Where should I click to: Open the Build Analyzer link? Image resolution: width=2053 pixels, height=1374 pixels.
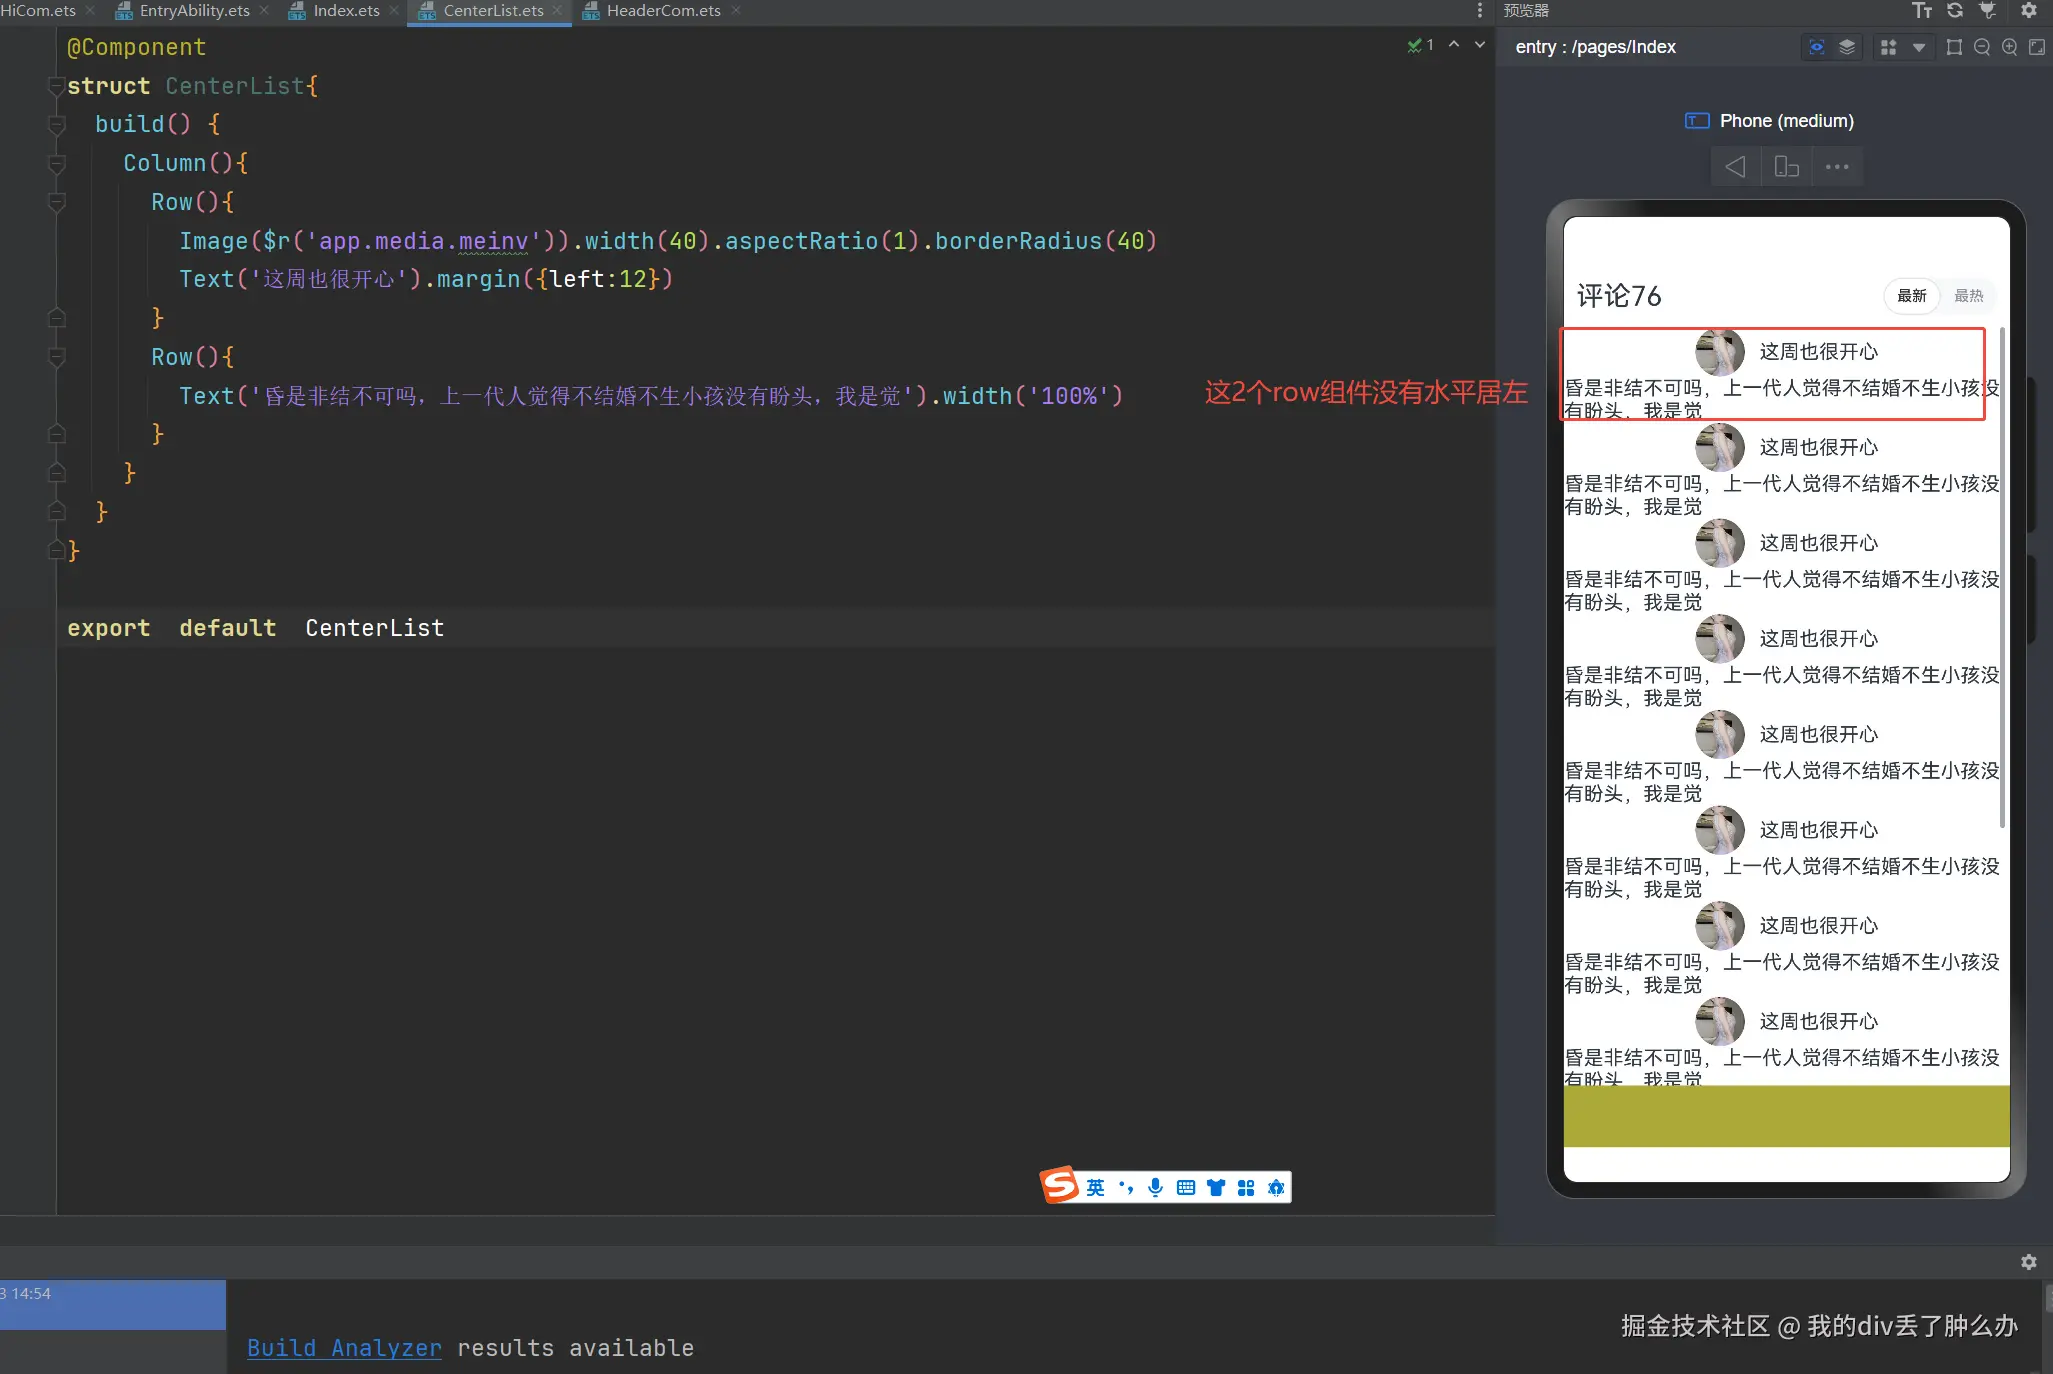pos(344,1348)
